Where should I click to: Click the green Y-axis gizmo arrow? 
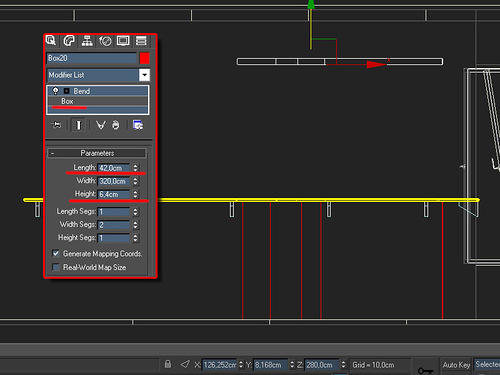(x=311, y=4)
